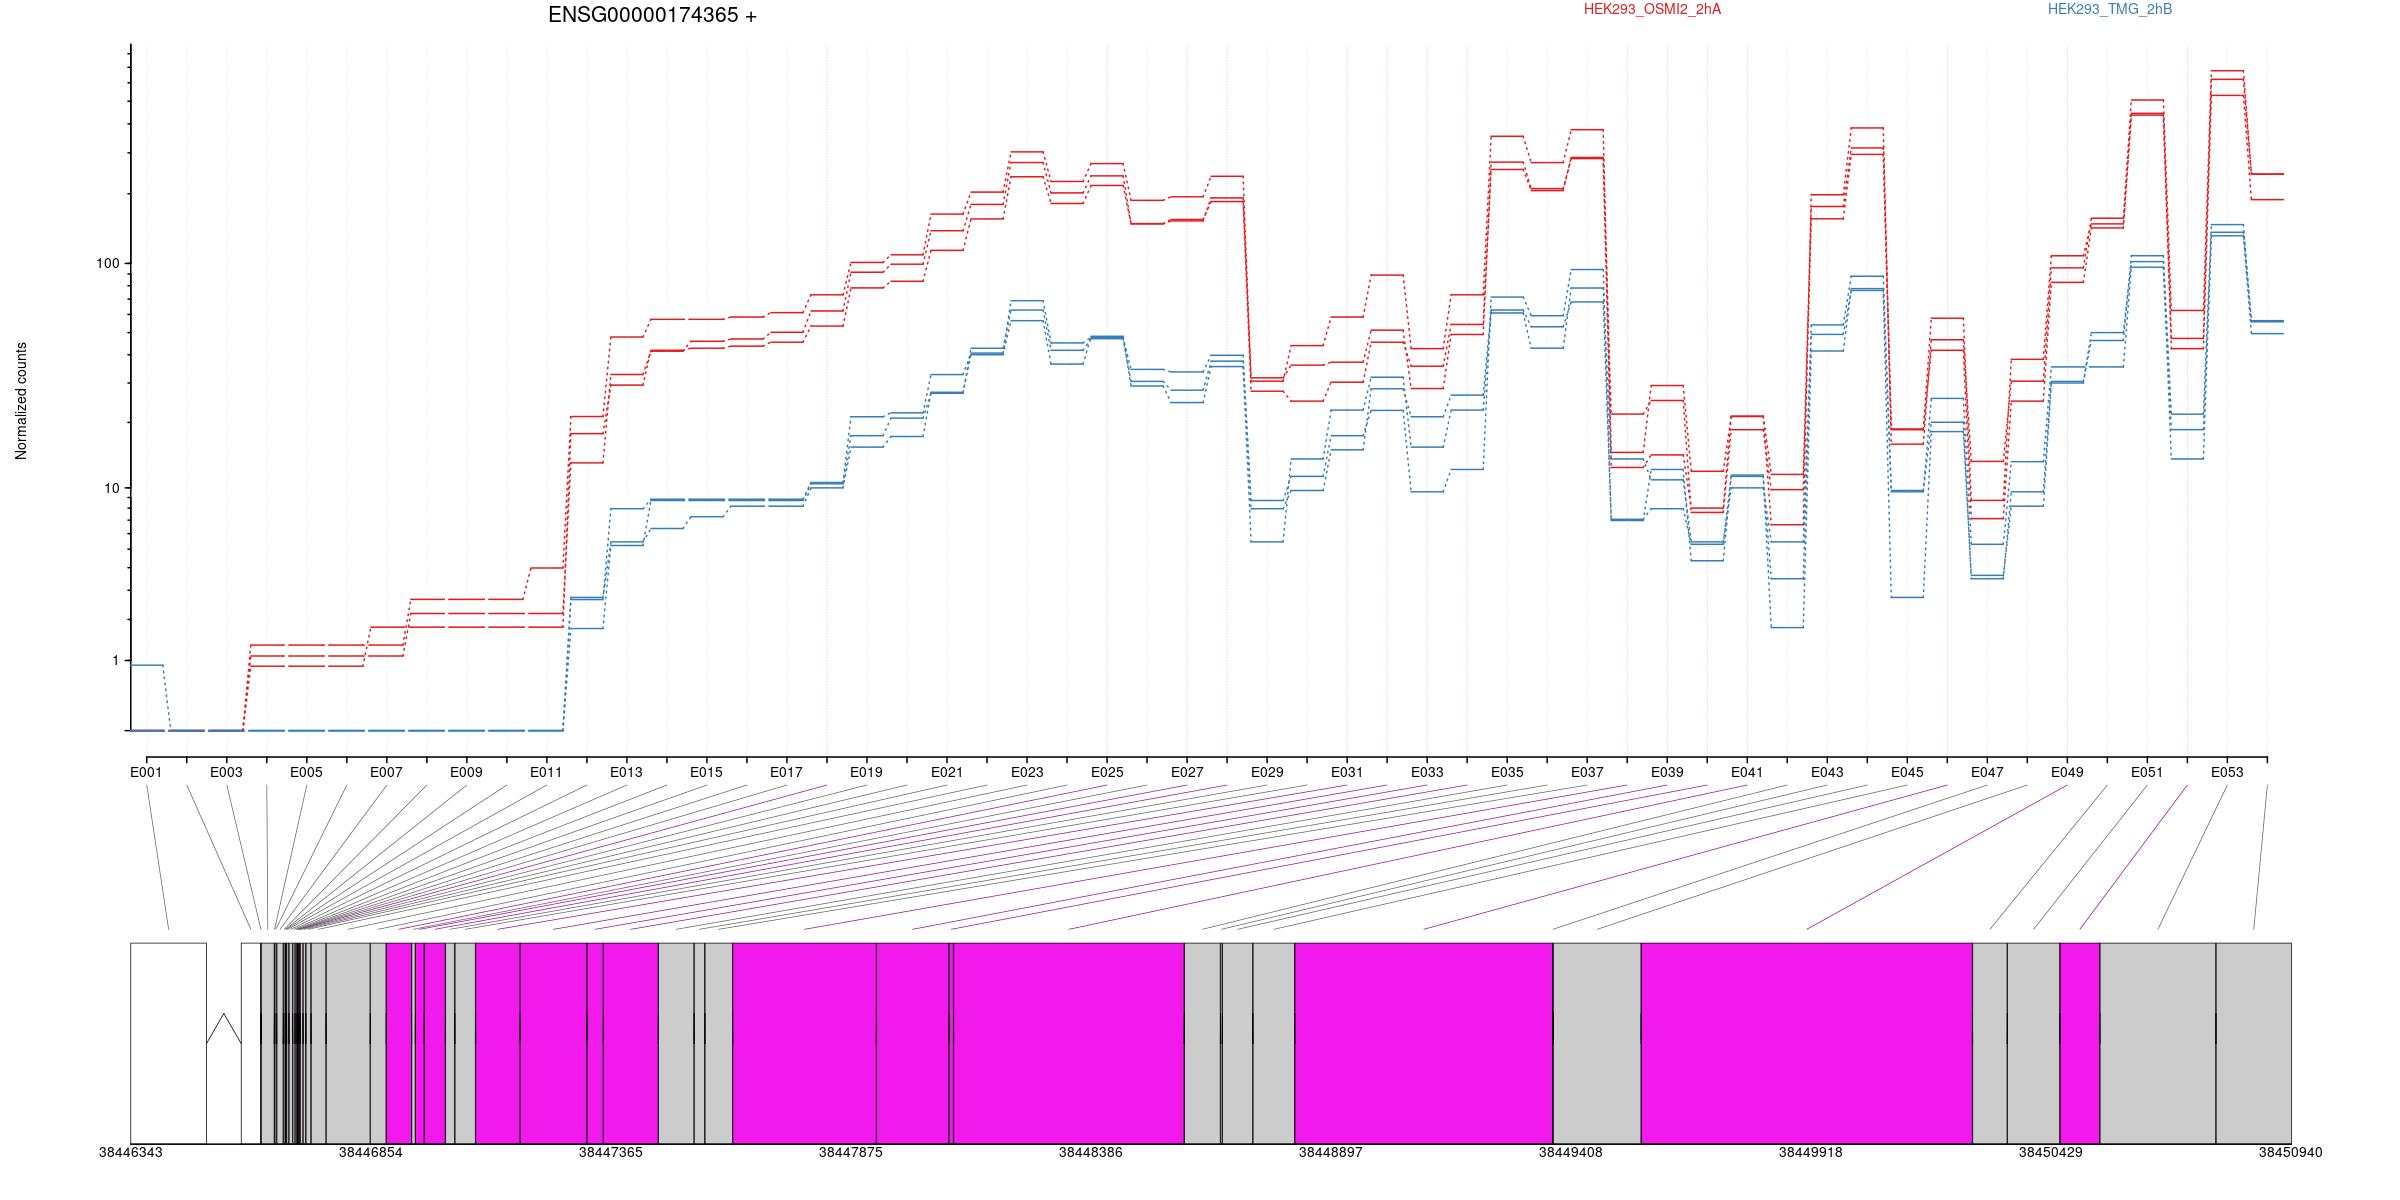The image size is (2400, 1200).
Task: Click the magenta exon block above 38449918
Action: [x=1806, y=1043]
